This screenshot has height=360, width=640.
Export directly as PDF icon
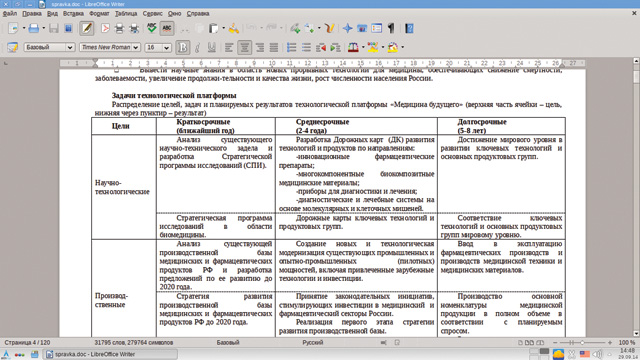[105, 28]
